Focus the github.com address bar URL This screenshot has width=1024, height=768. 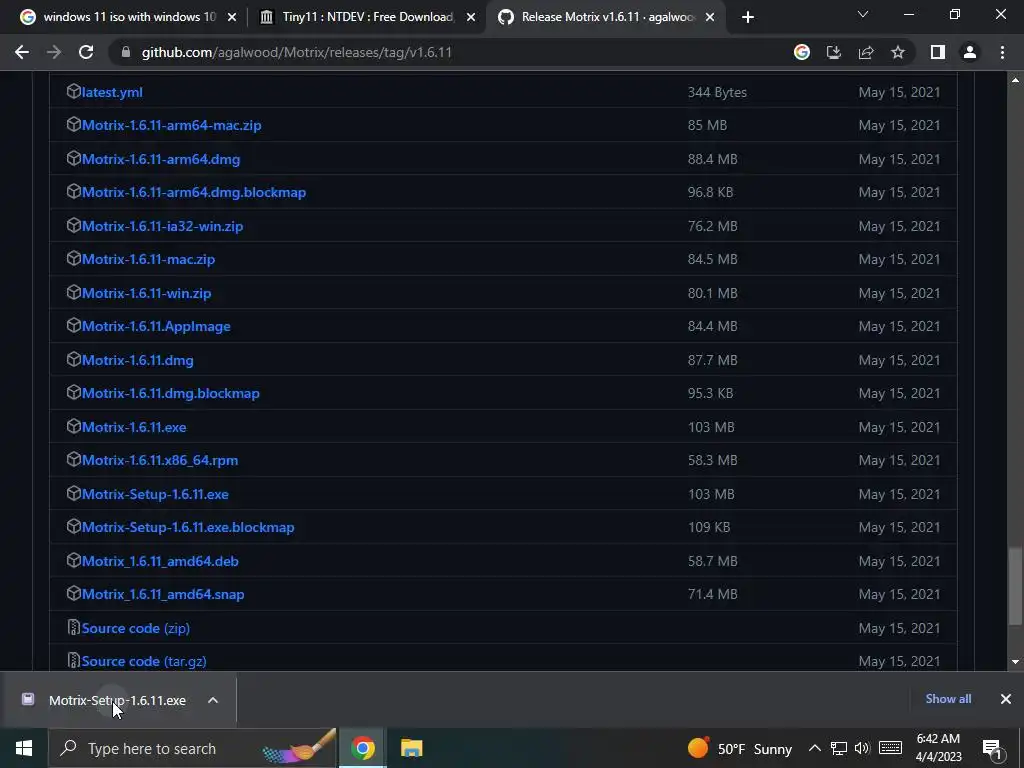[x=296, y=52]
